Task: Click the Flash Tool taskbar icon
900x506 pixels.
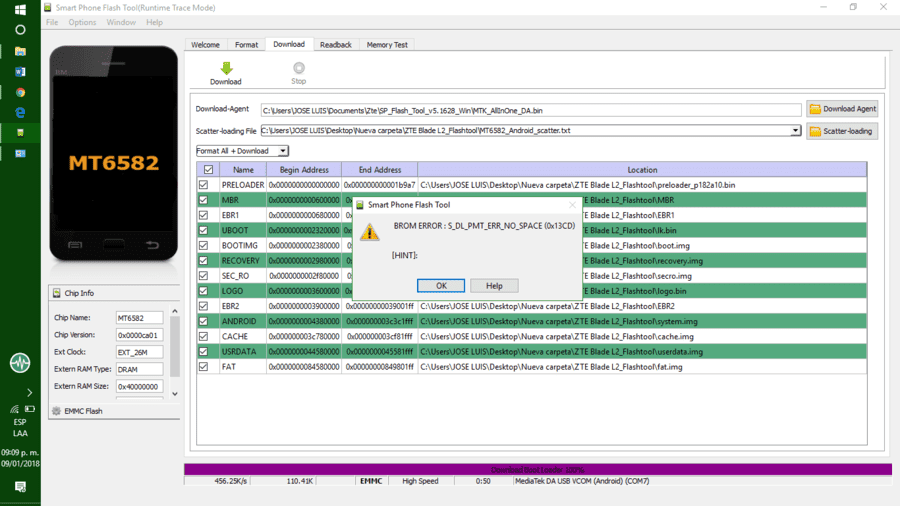Action: tap(20, 133)
